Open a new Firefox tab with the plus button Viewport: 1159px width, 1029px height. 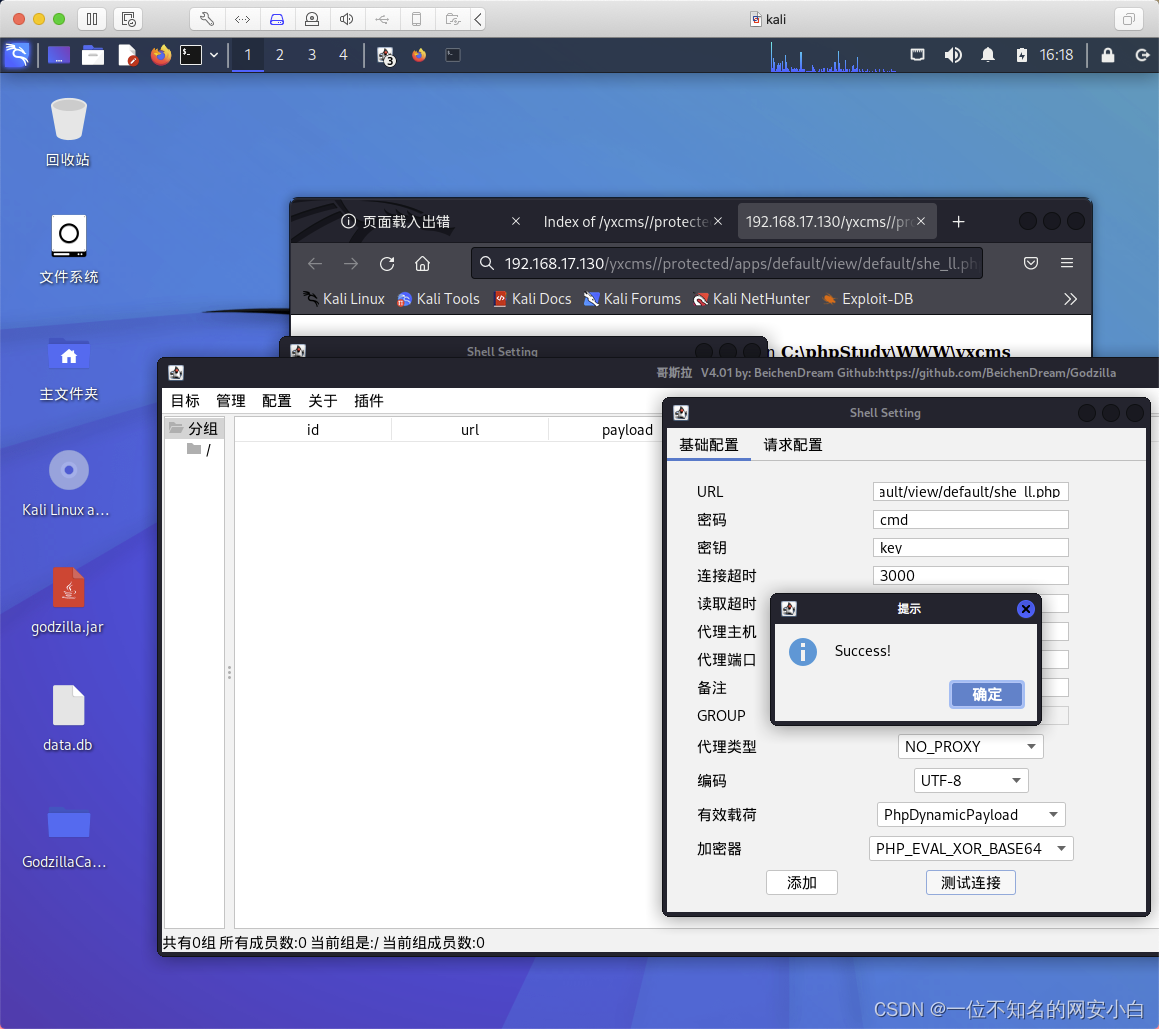point(958,222)
